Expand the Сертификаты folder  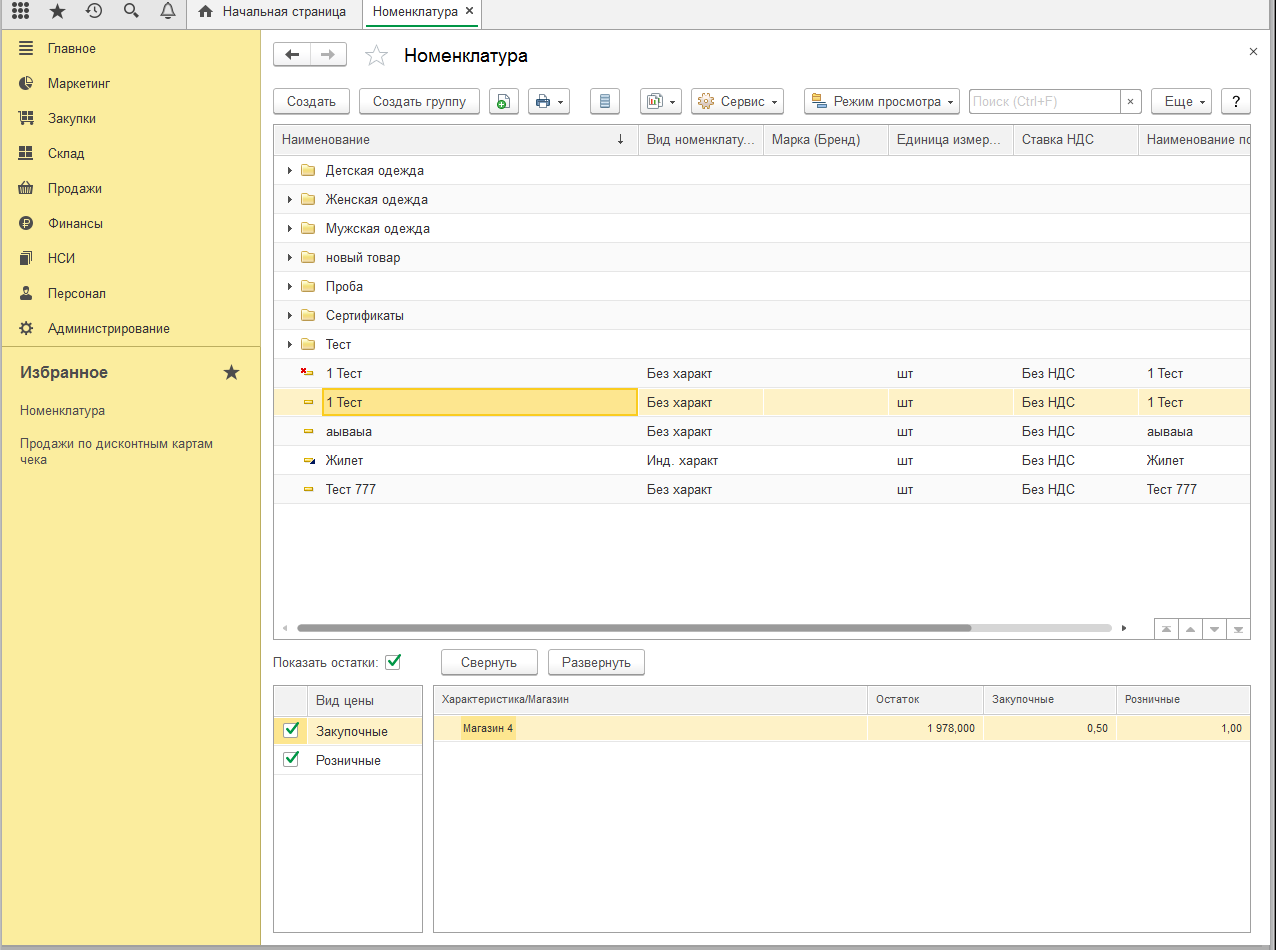tap(290, 315)
